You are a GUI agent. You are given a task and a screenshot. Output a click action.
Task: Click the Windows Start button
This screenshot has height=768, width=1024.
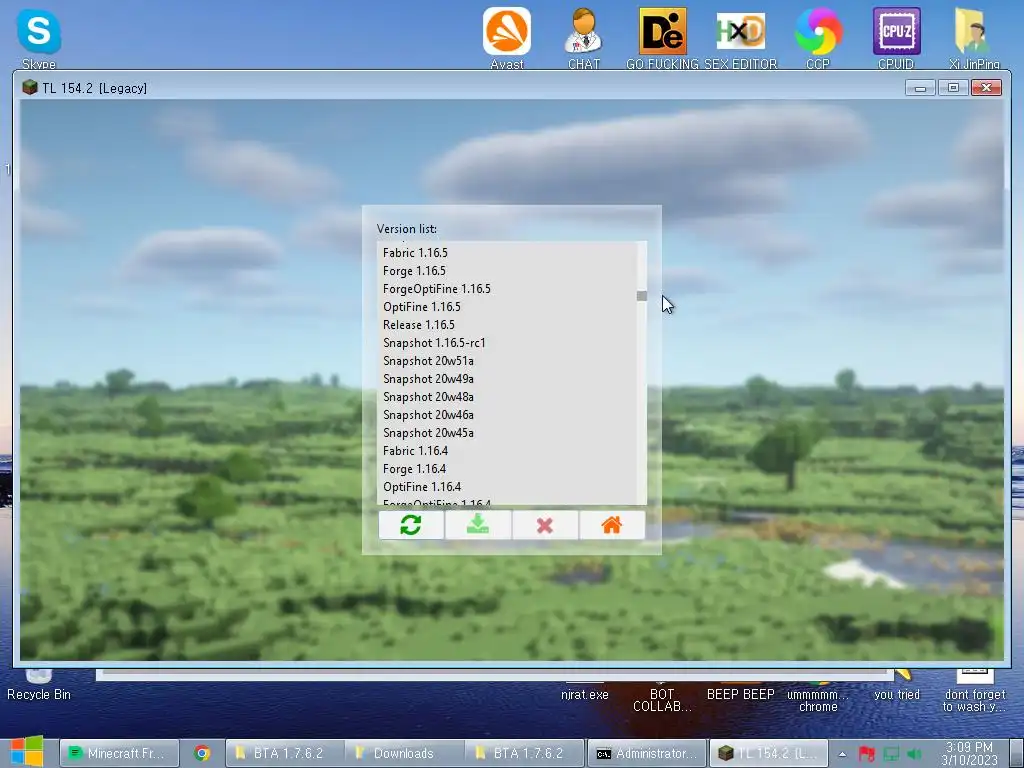click(x=27, y=752)
